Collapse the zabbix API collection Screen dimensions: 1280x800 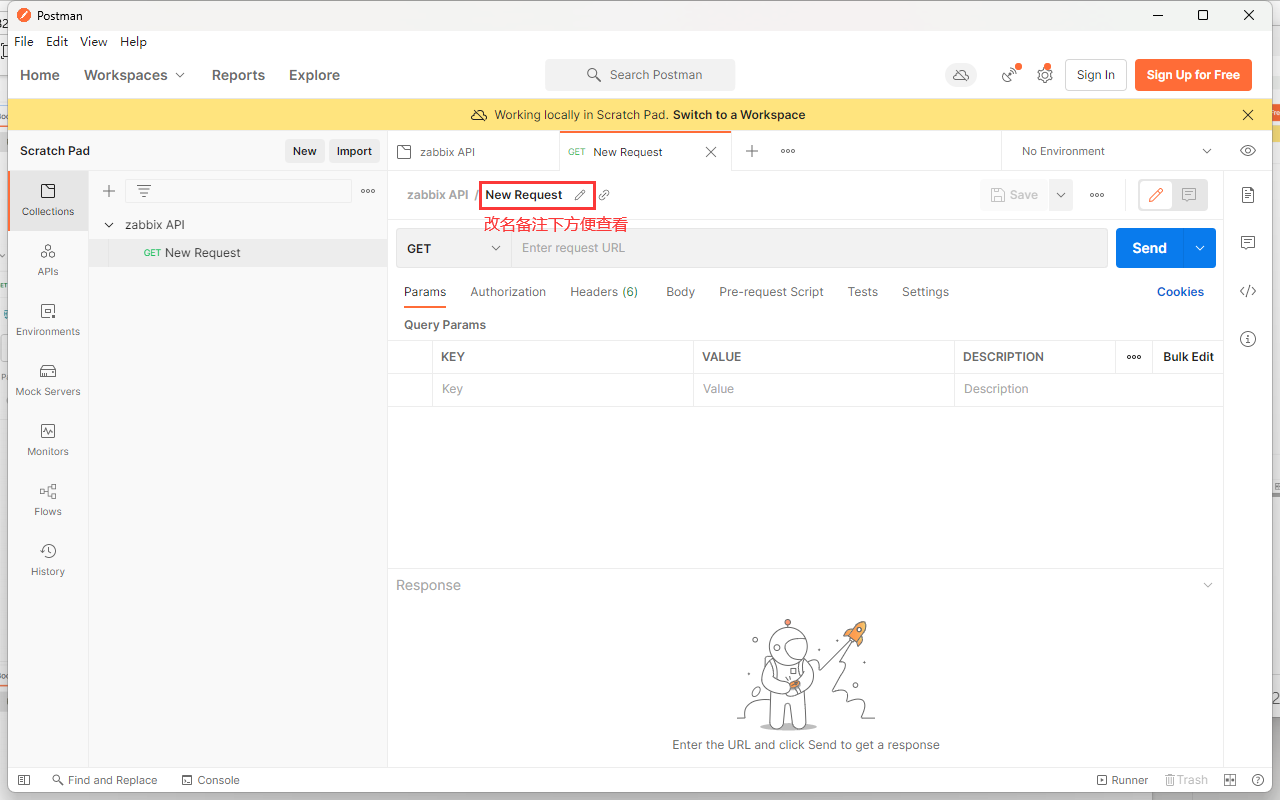pyautogui.click(x=109, y=225)
